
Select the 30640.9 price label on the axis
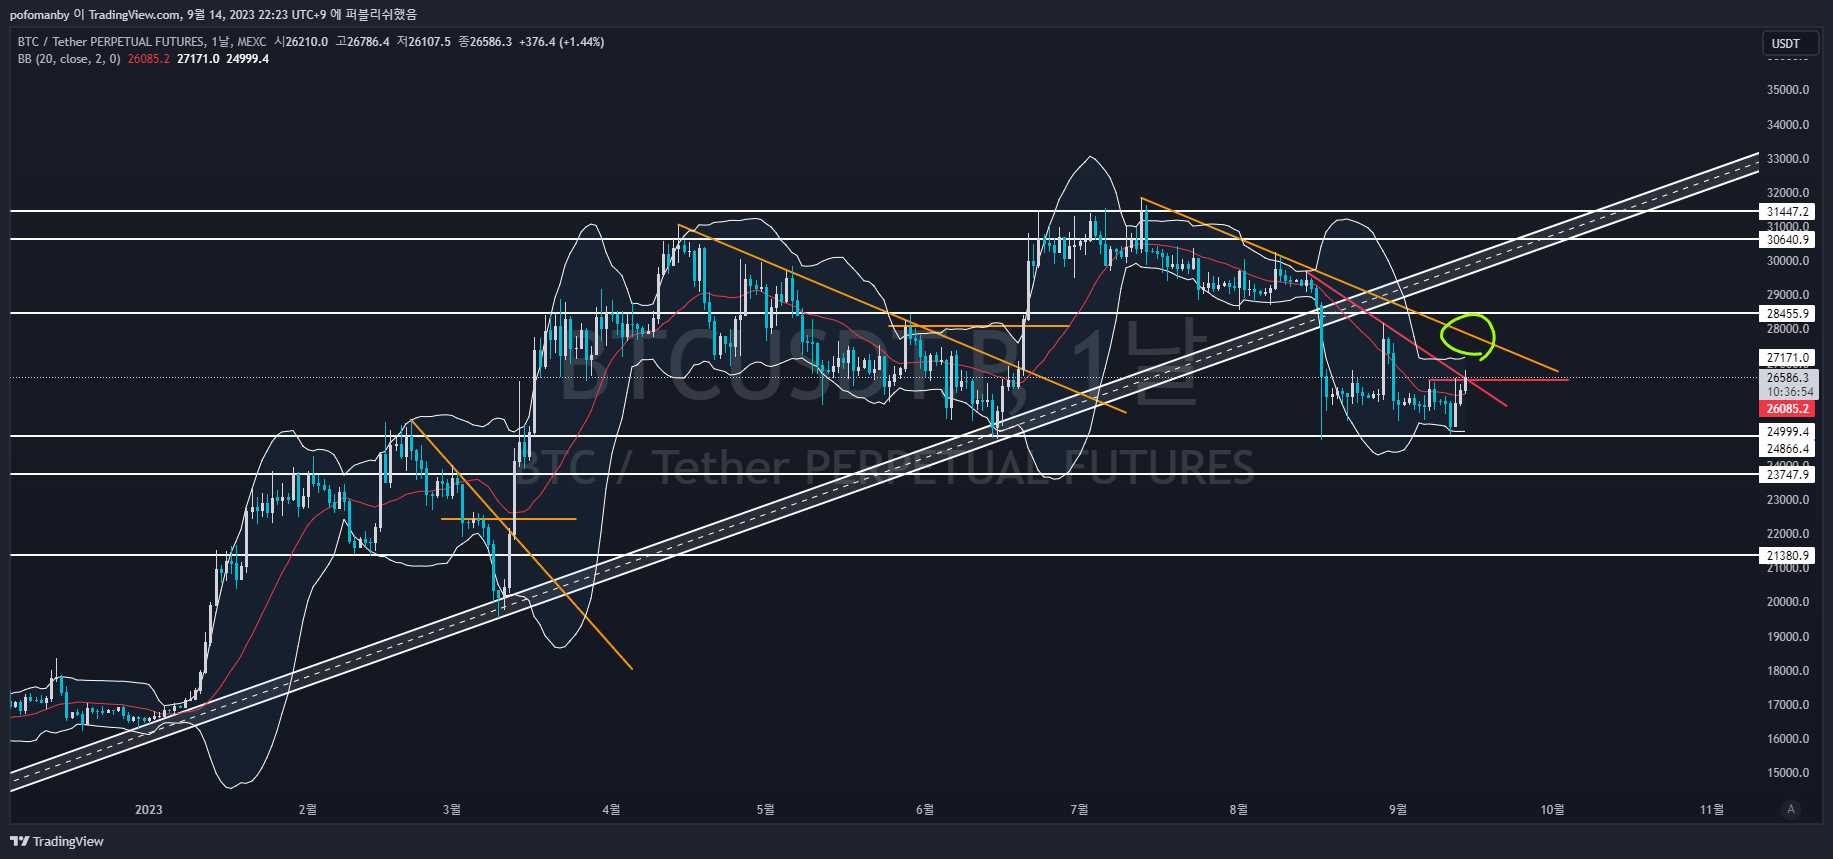[x=1787, y=239]
